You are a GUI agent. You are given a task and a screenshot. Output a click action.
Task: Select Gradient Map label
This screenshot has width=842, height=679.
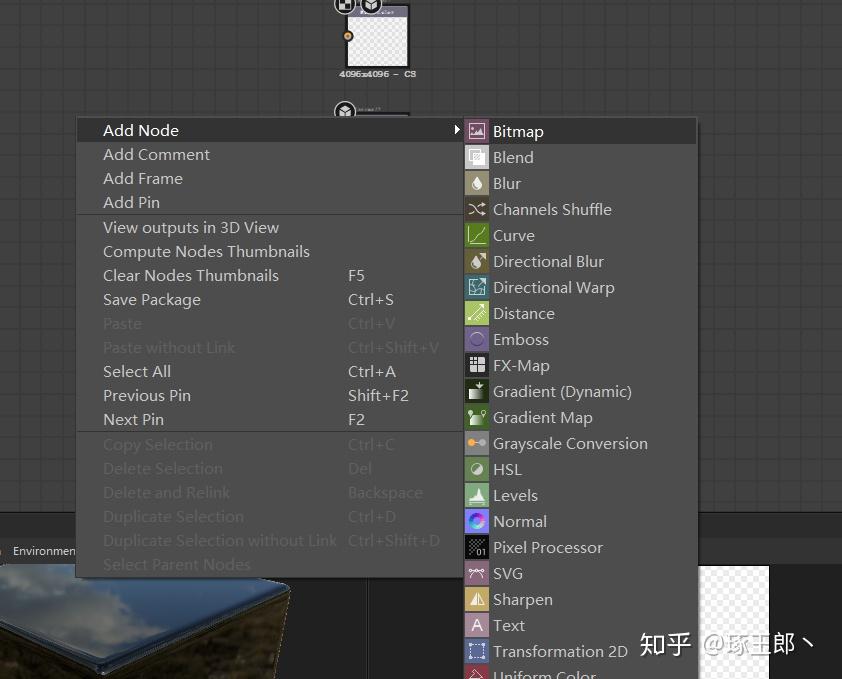543,418
